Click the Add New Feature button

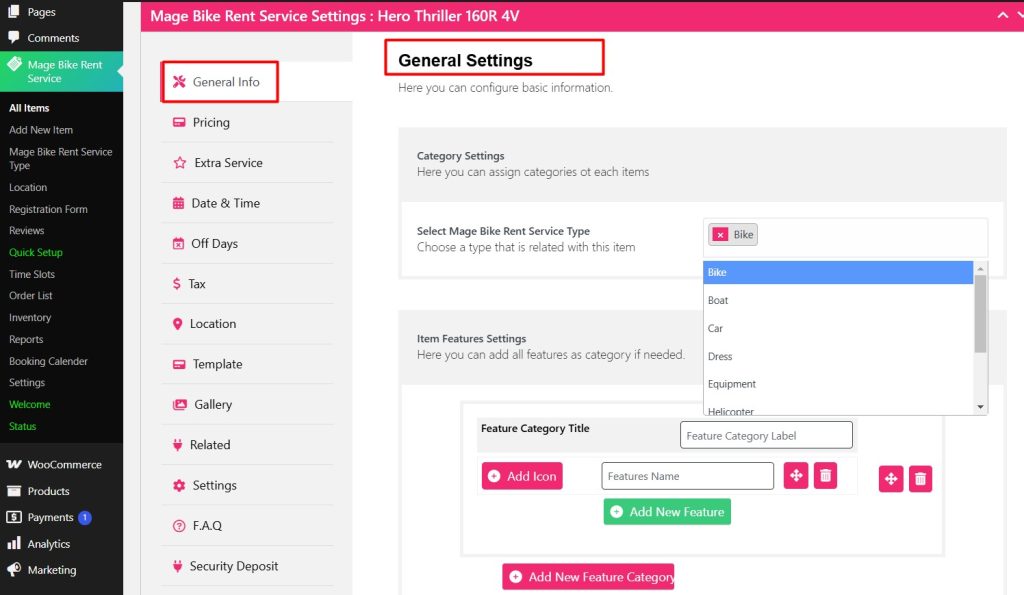667,511
